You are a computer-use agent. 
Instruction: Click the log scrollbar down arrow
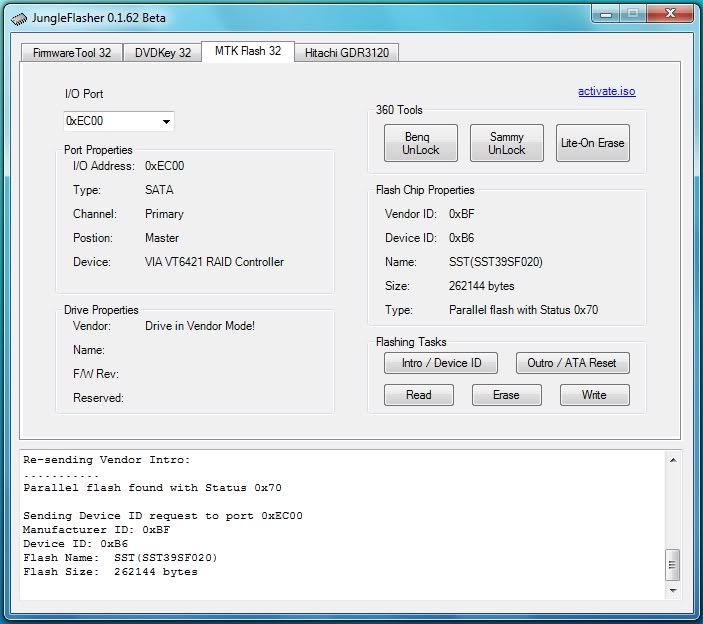[x=673, y=590]
